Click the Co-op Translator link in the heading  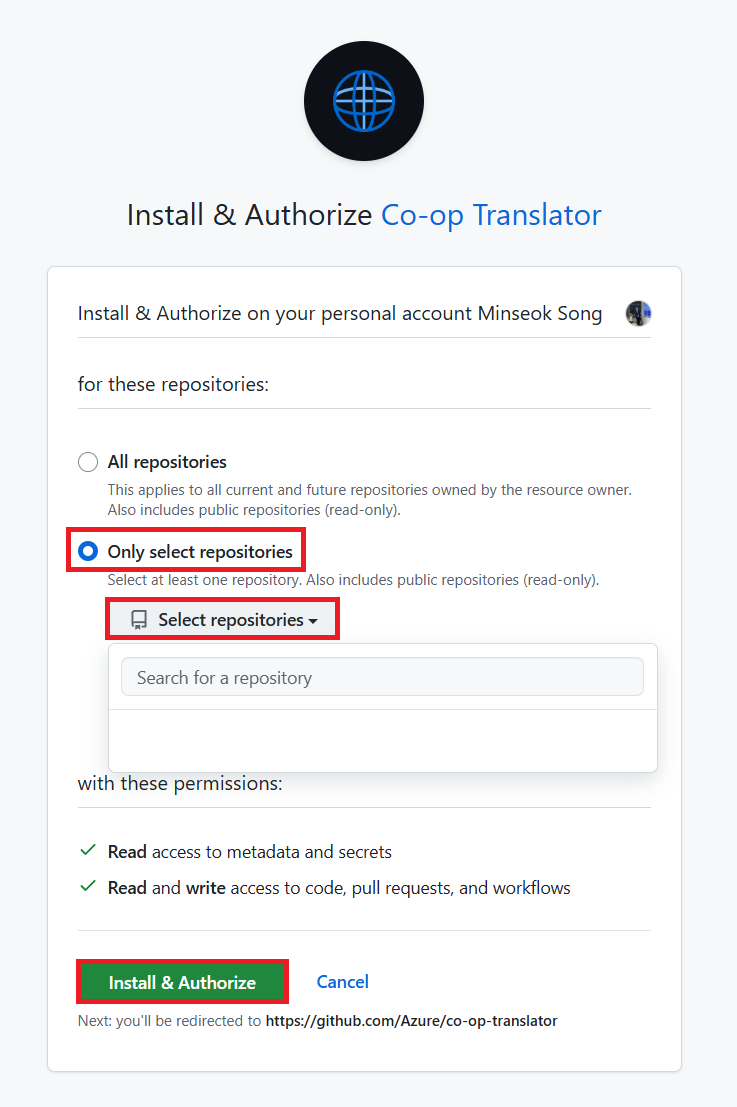click(490, 214)
